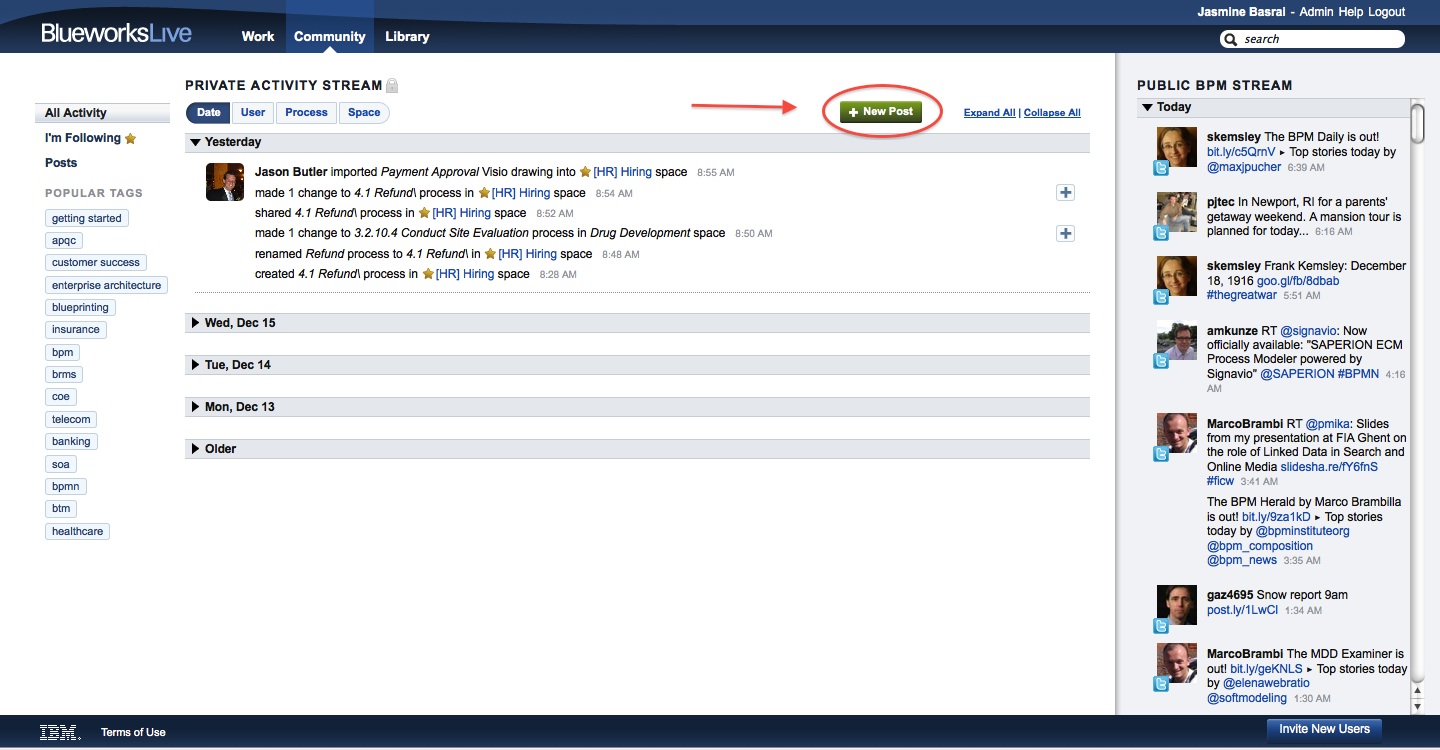Screen dimensions: 1440x750
Task: Go to the Work tab
Action: pos(258,36)
